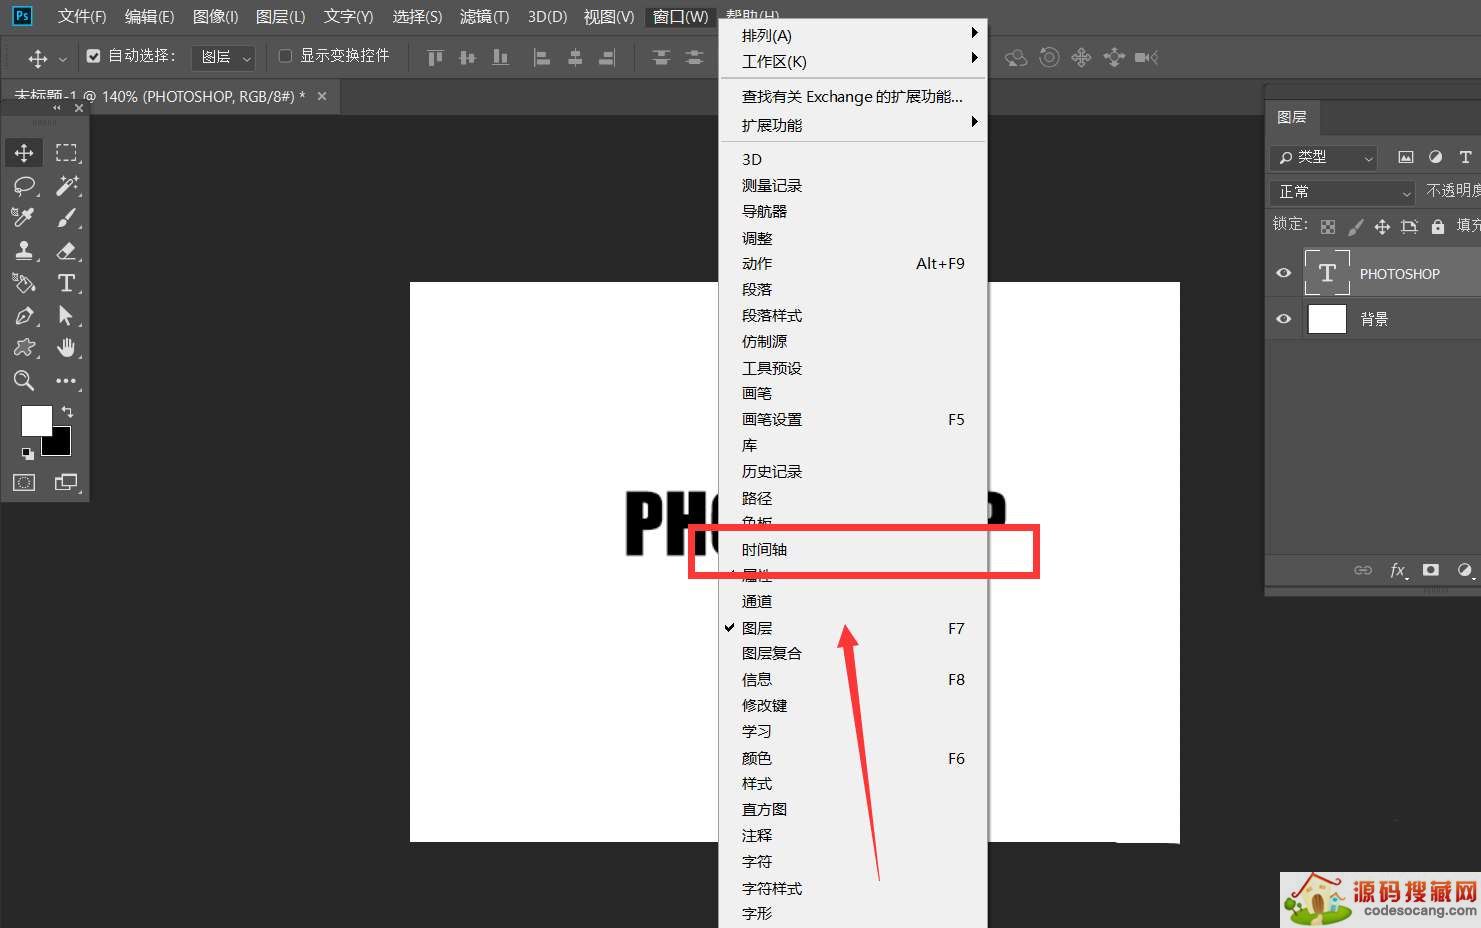Select the Zoom magnifier tool
Image resolution: width=1481 pixels, height=928 pixels.
click(x=24, y=380)
